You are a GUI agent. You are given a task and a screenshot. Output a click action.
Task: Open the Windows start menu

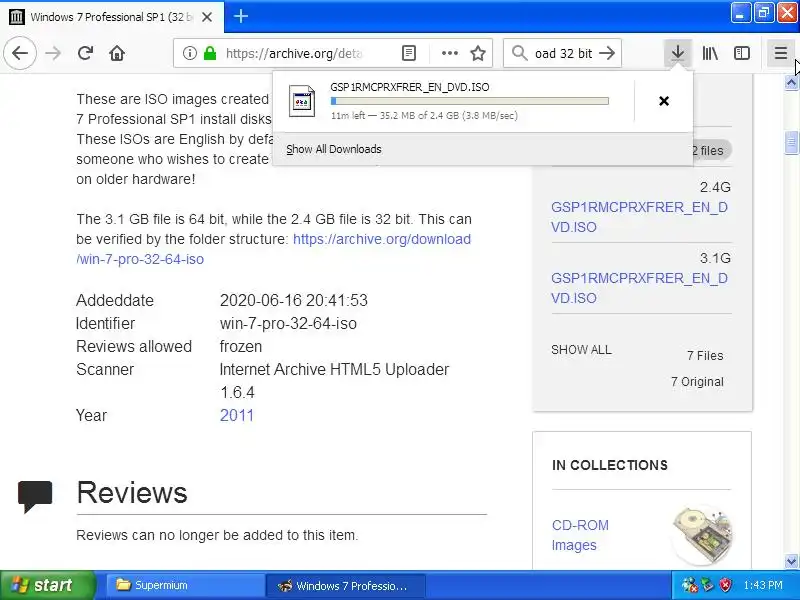point(48,585)
